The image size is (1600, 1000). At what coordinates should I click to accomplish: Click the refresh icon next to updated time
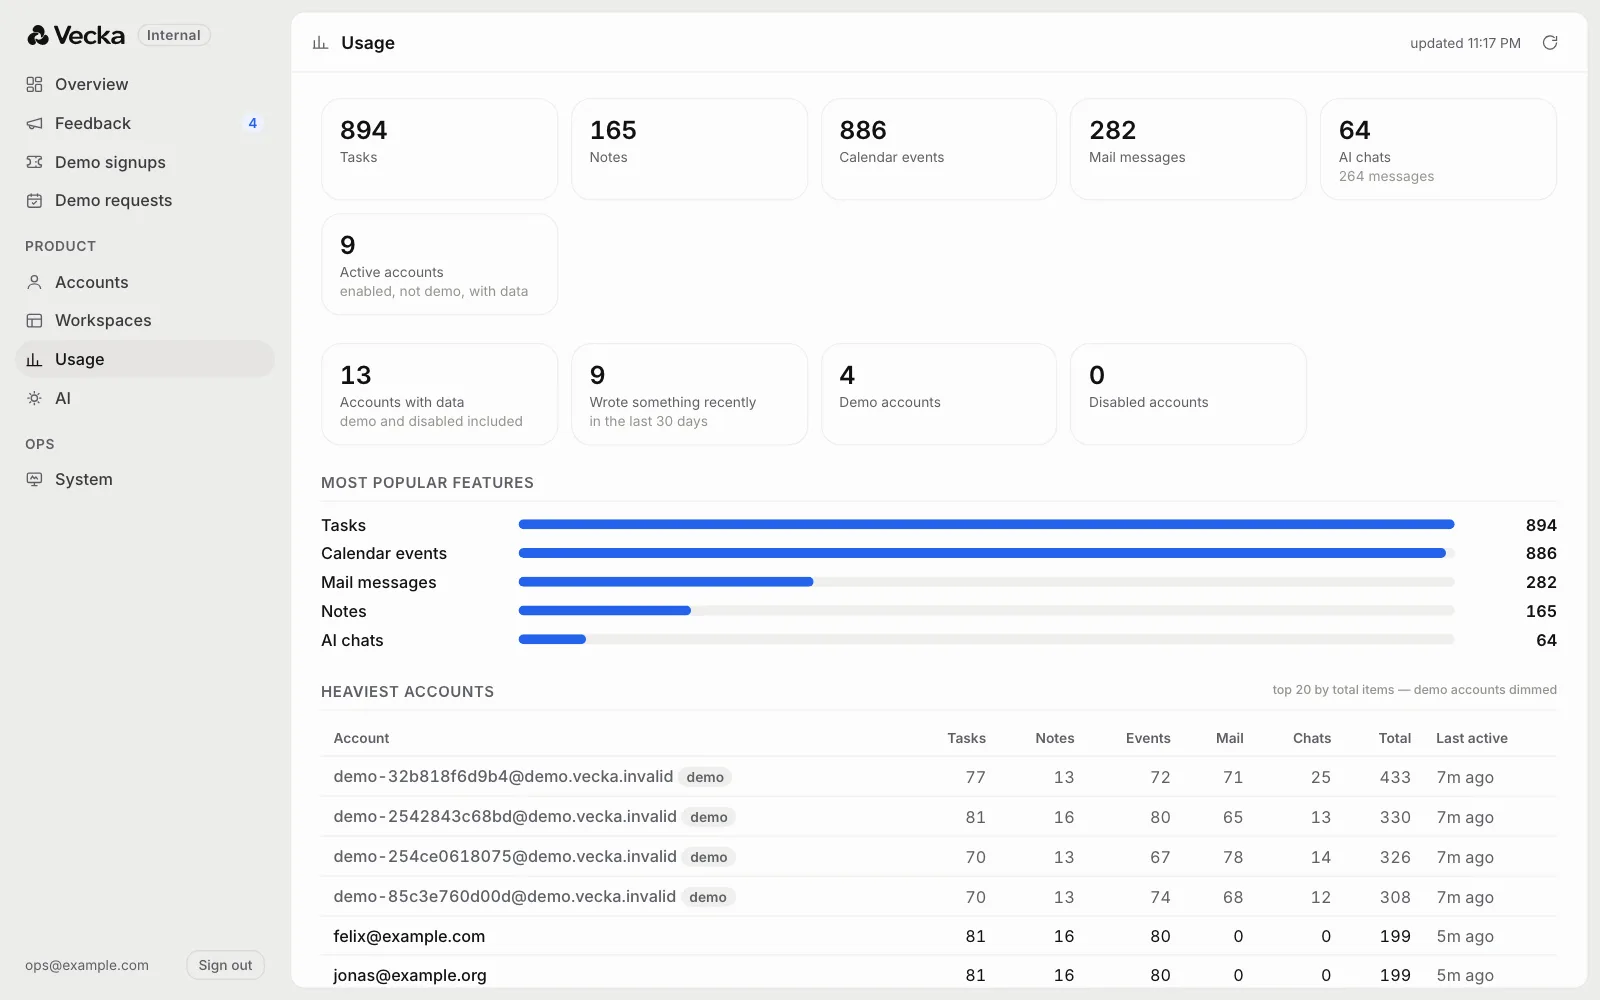point(1550,42)
